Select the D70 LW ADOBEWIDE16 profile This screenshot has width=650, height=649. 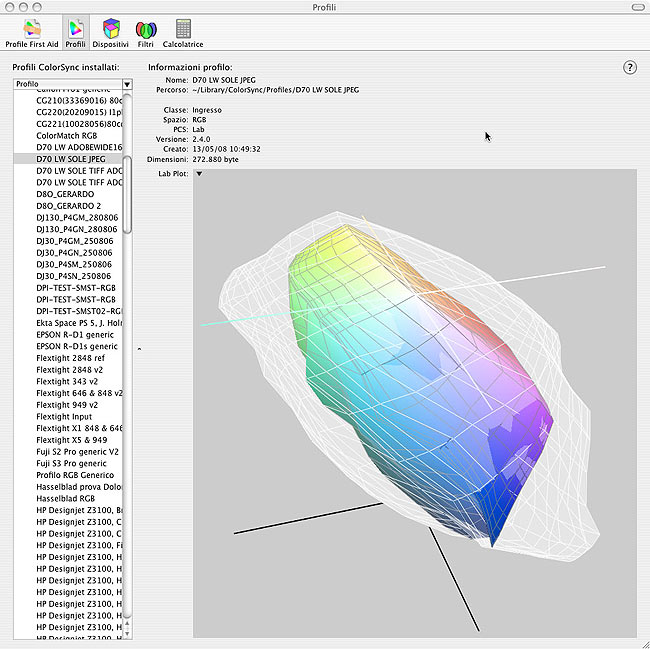(x=68, y=147)
